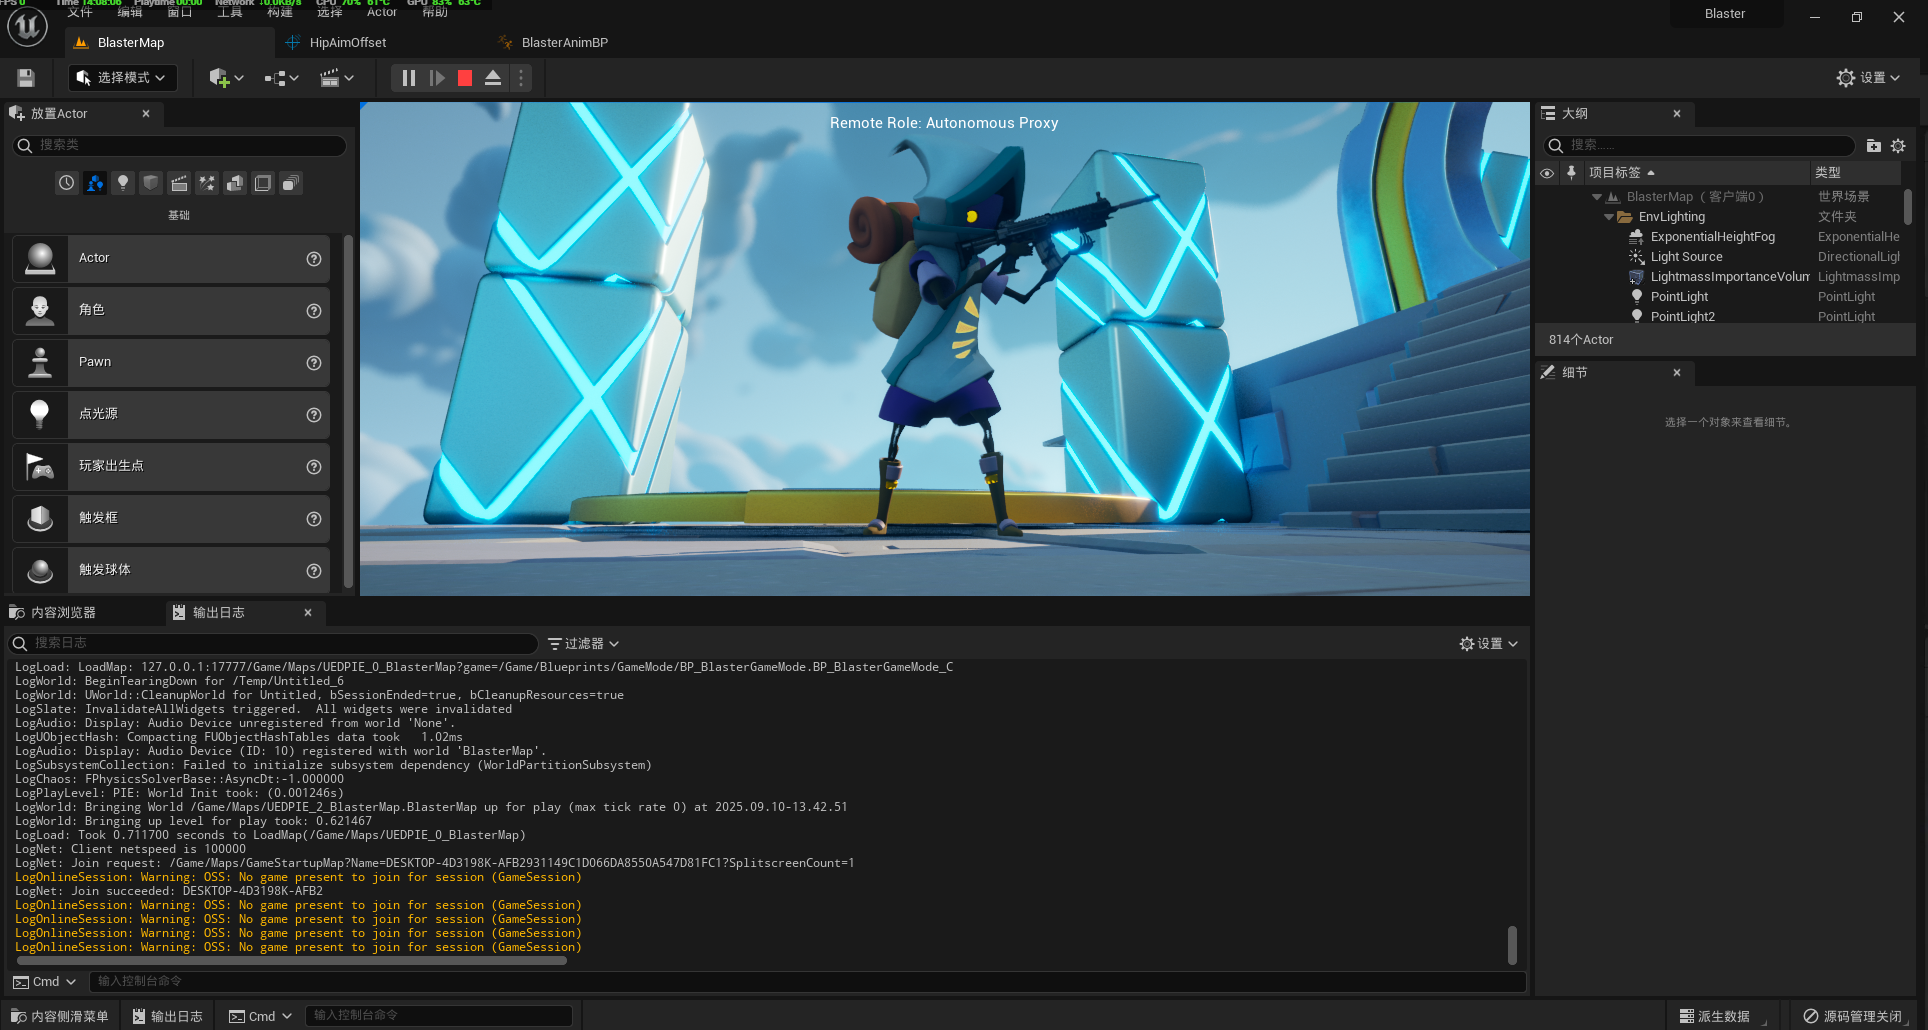Image resolution: width=1928 pixels, height=1030 pixels.
Task: Select the Pawn entry in place panel
Action: tap(171, 363)
